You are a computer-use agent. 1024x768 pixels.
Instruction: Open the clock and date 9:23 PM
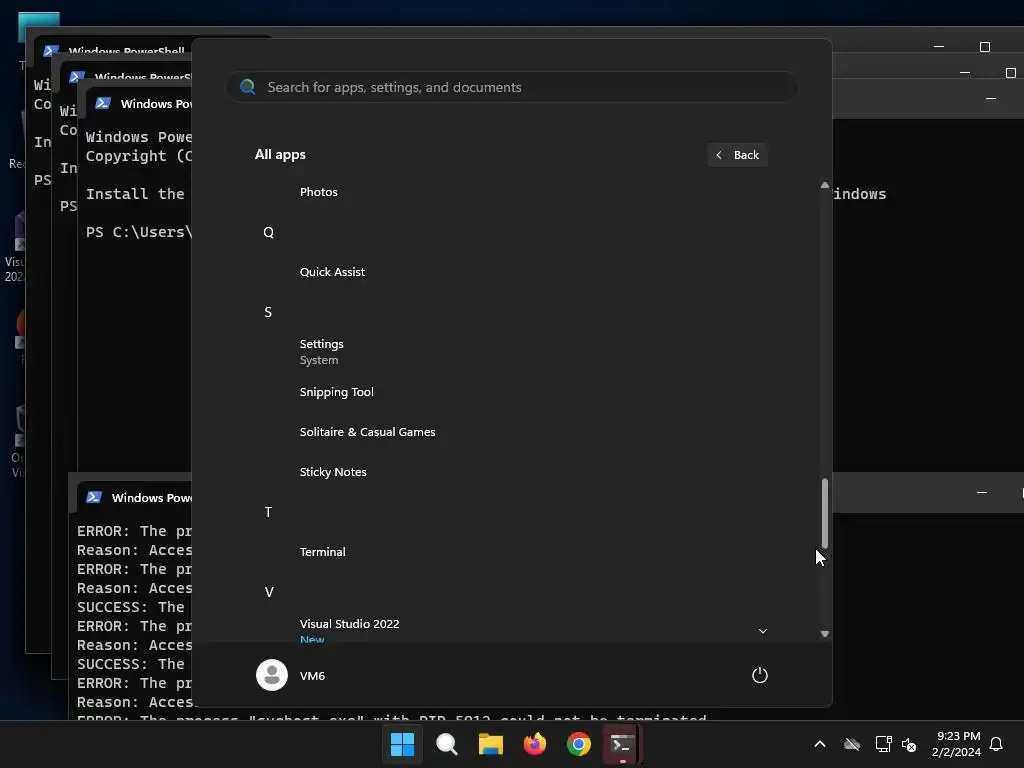tap(956, 744)
